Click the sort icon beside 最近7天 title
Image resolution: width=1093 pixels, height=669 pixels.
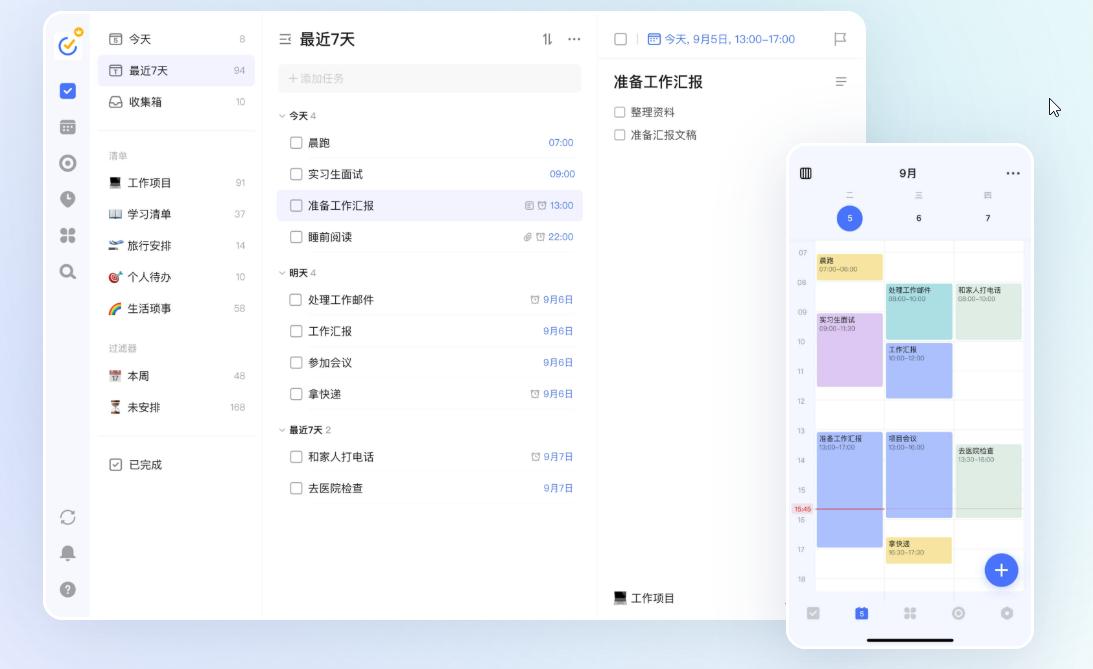pyautogui.click(x=547, y=39)
